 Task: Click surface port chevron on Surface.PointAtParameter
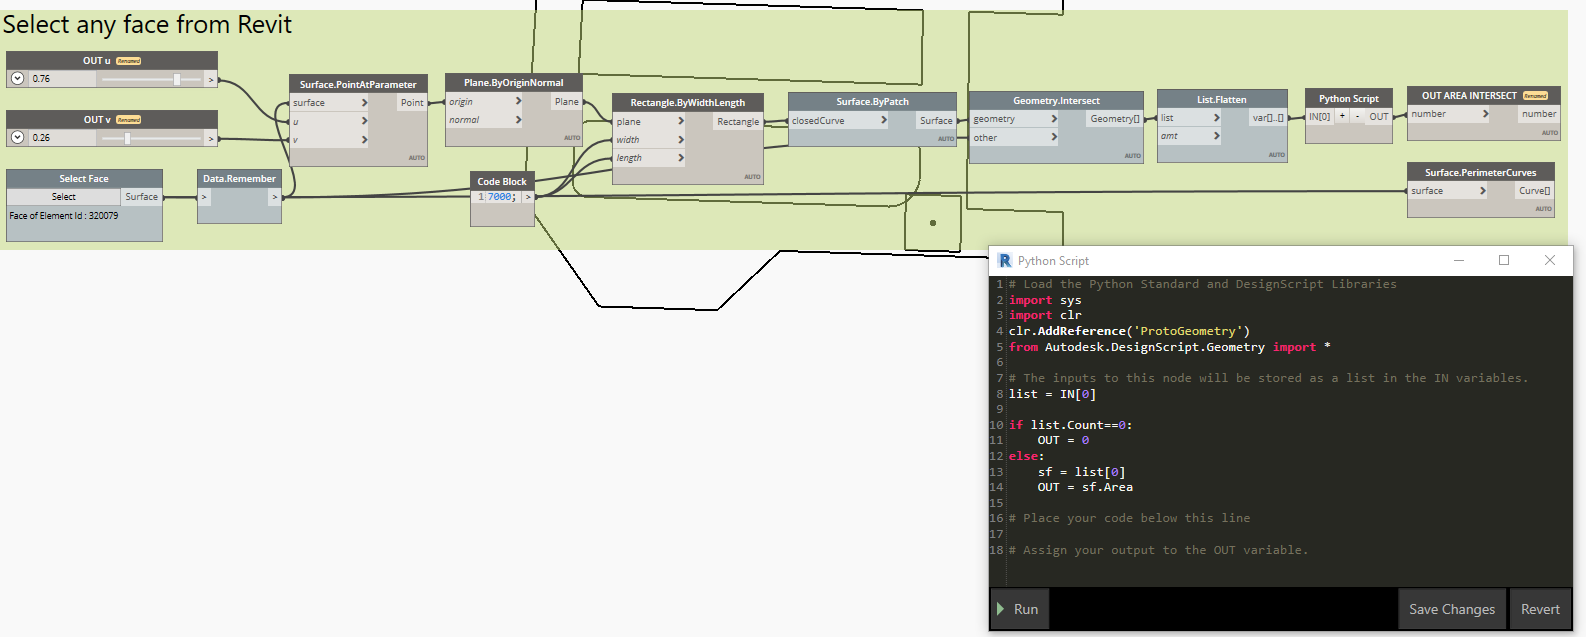(x=364, y=103)
